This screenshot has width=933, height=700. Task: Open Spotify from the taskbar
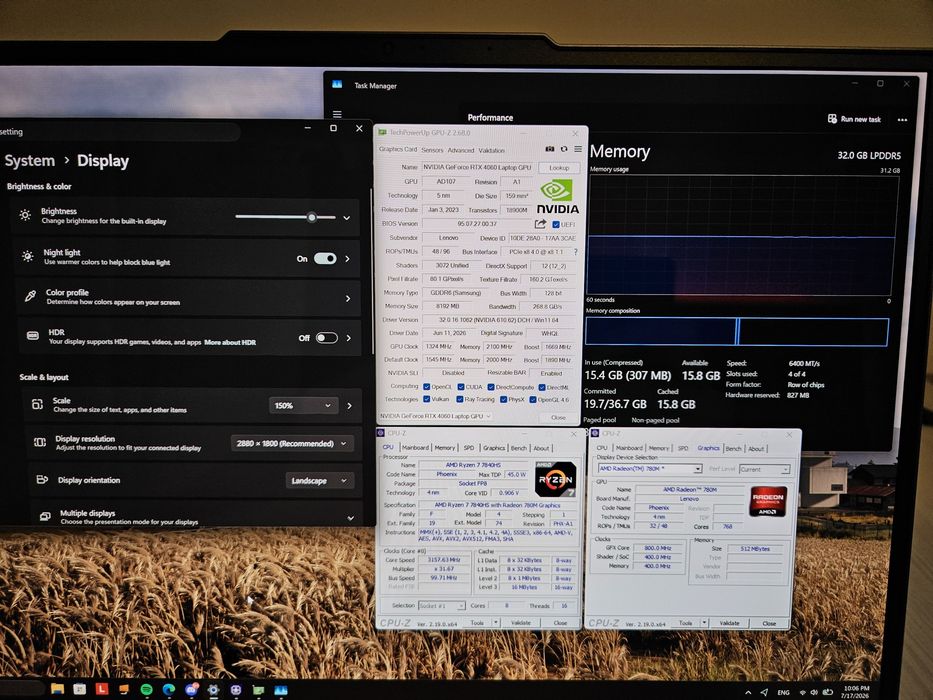click(146, 689)
